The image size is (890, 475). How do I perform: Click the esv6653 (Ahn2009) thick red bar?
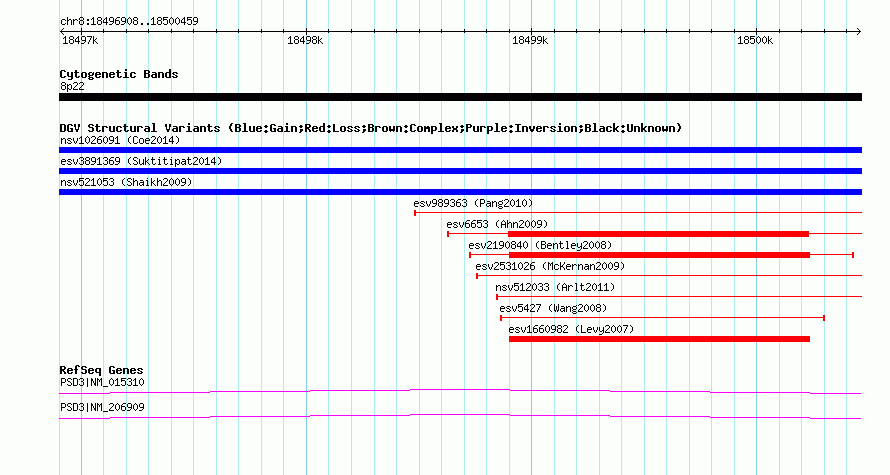[658, 234]
